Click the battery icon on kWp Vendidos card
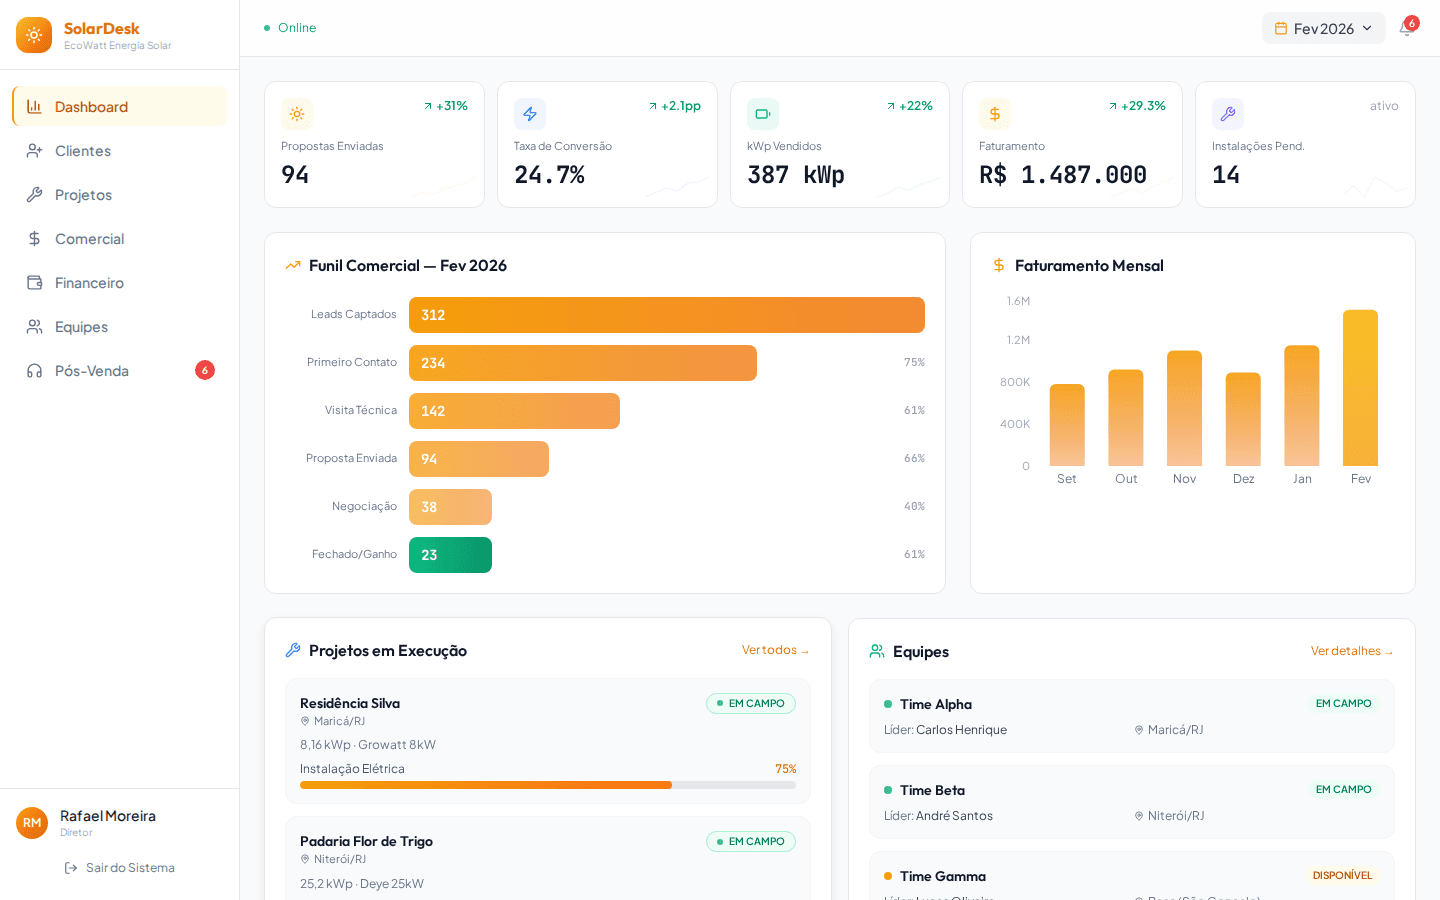Image resolution: width=1440 pixels, height=900 pixels. tap(762, 113)
